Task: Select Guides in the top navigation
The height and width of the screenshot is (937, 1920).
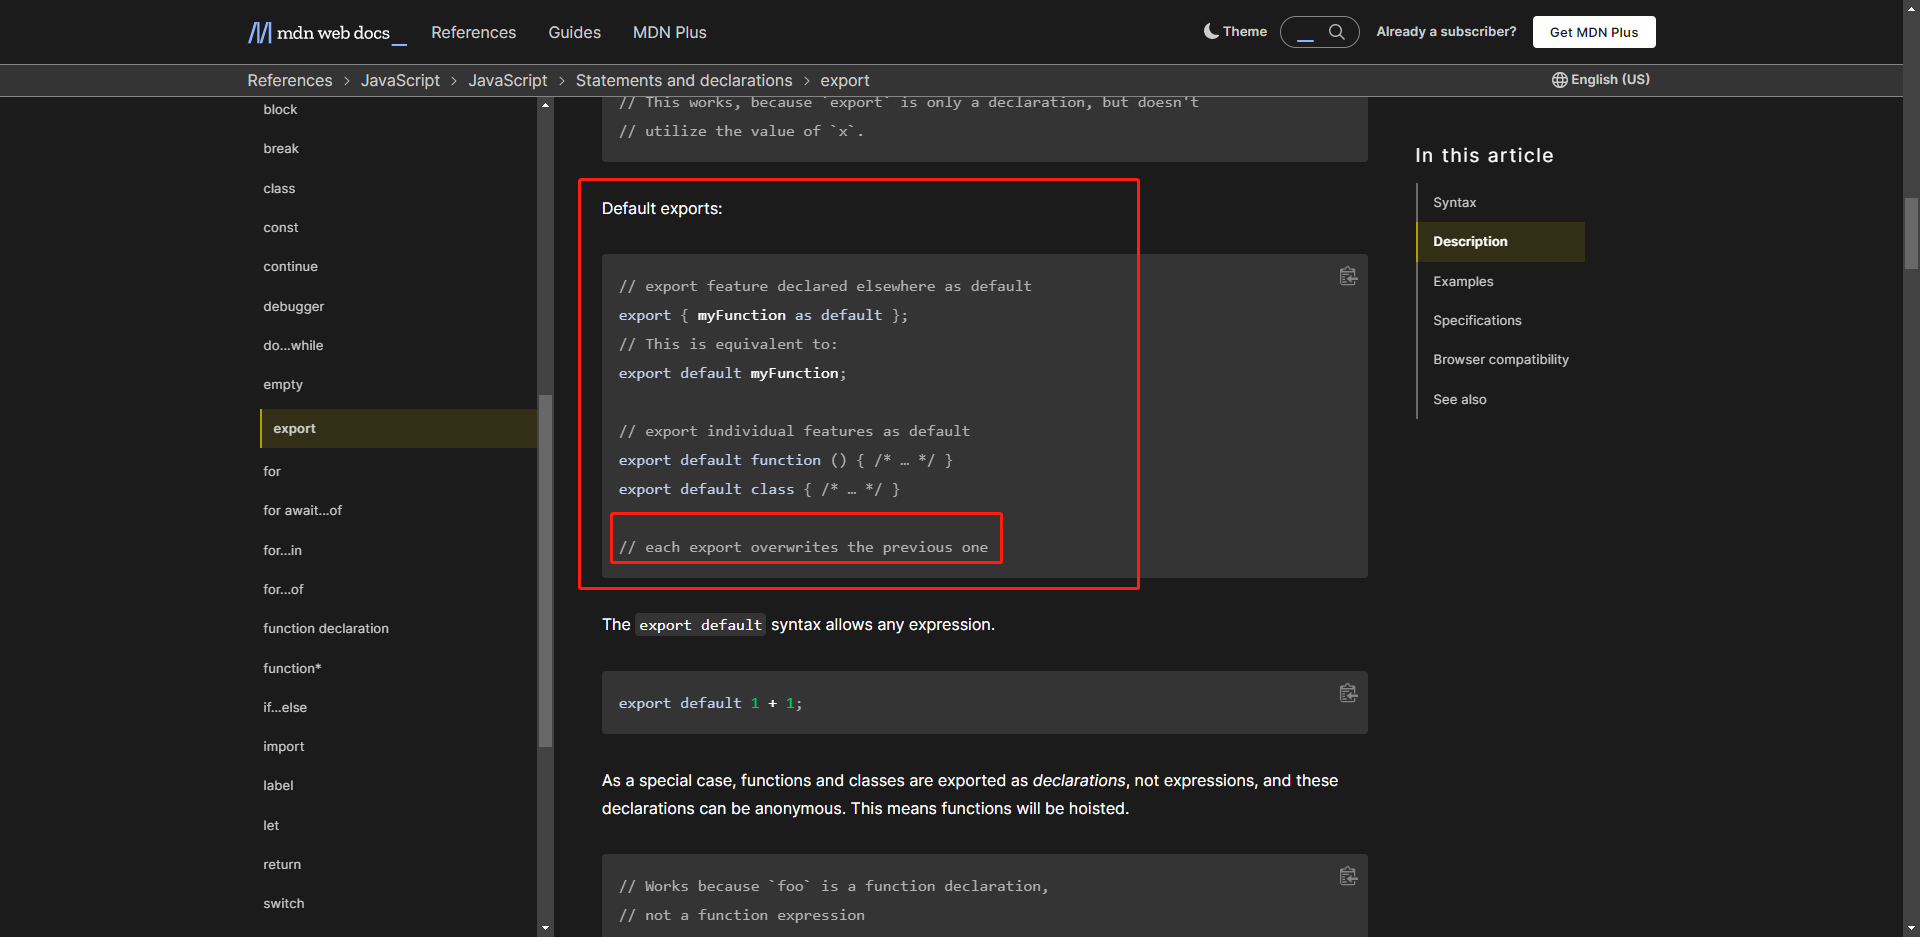Action: click(x=574, y=32)
